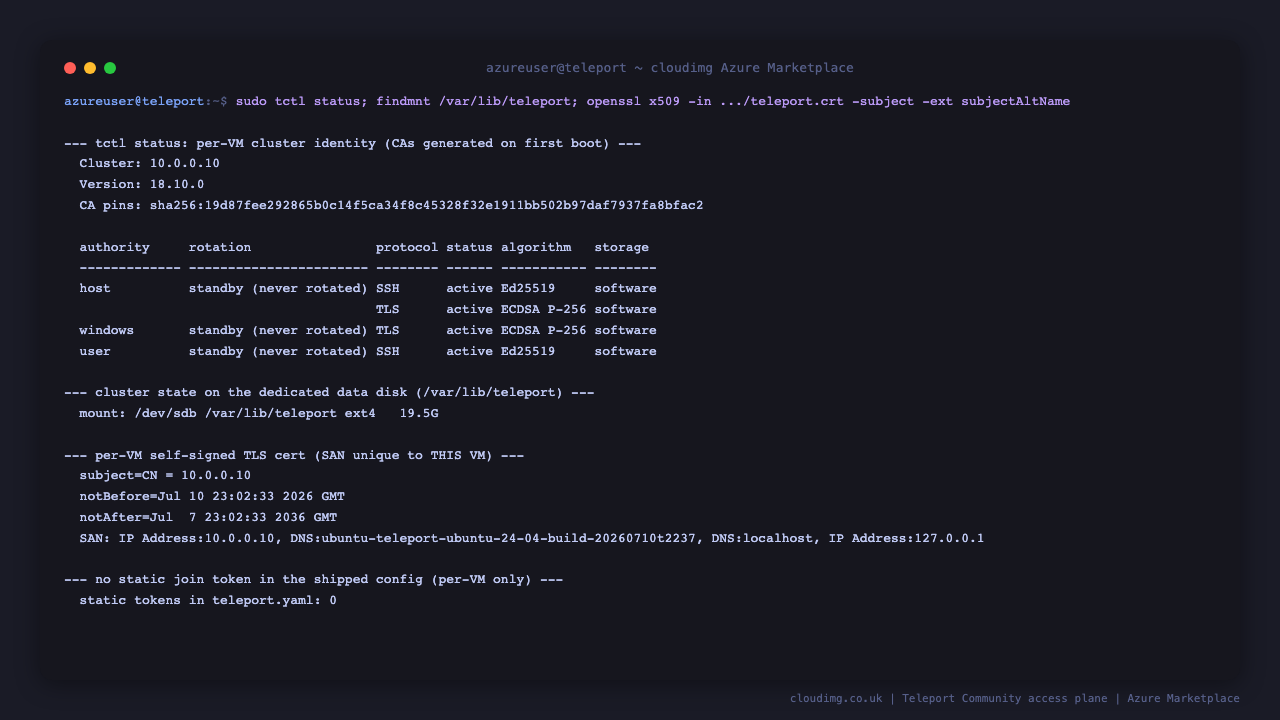Click the 'cluster state on the dedicated data disk' heading
The height and width of the screenshot is (720, 1280).
pyautogui.click(x=329, y=392)
